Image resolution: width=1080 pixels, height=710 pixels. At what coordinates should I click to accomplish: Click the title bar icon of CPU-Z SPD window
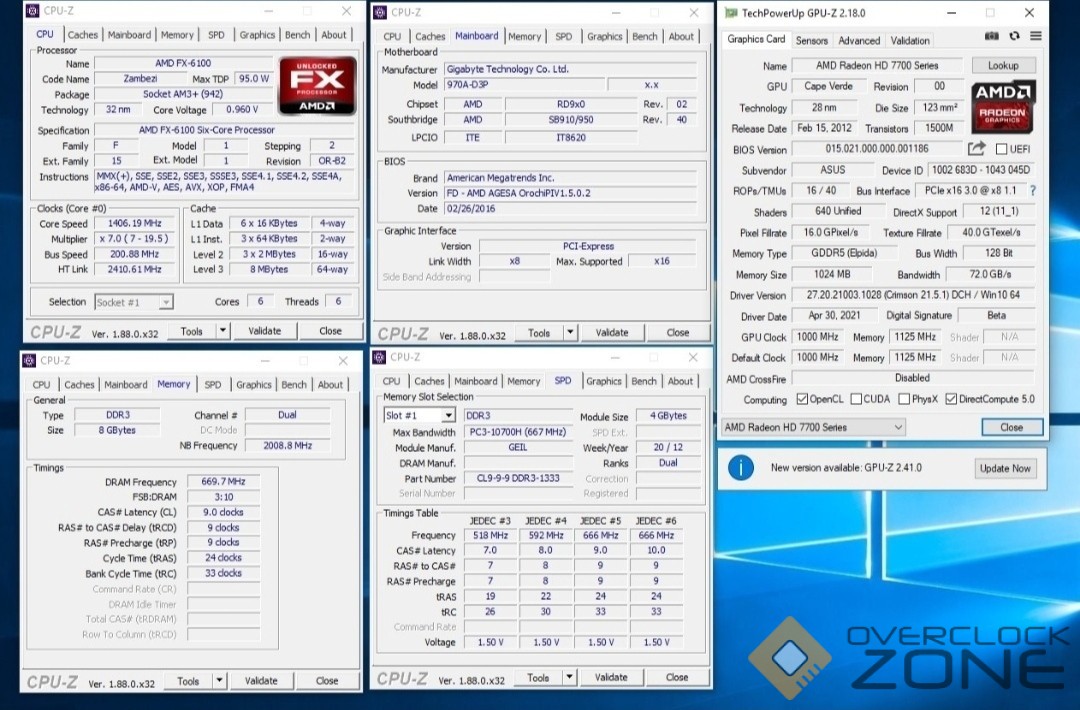coord(379,357)
